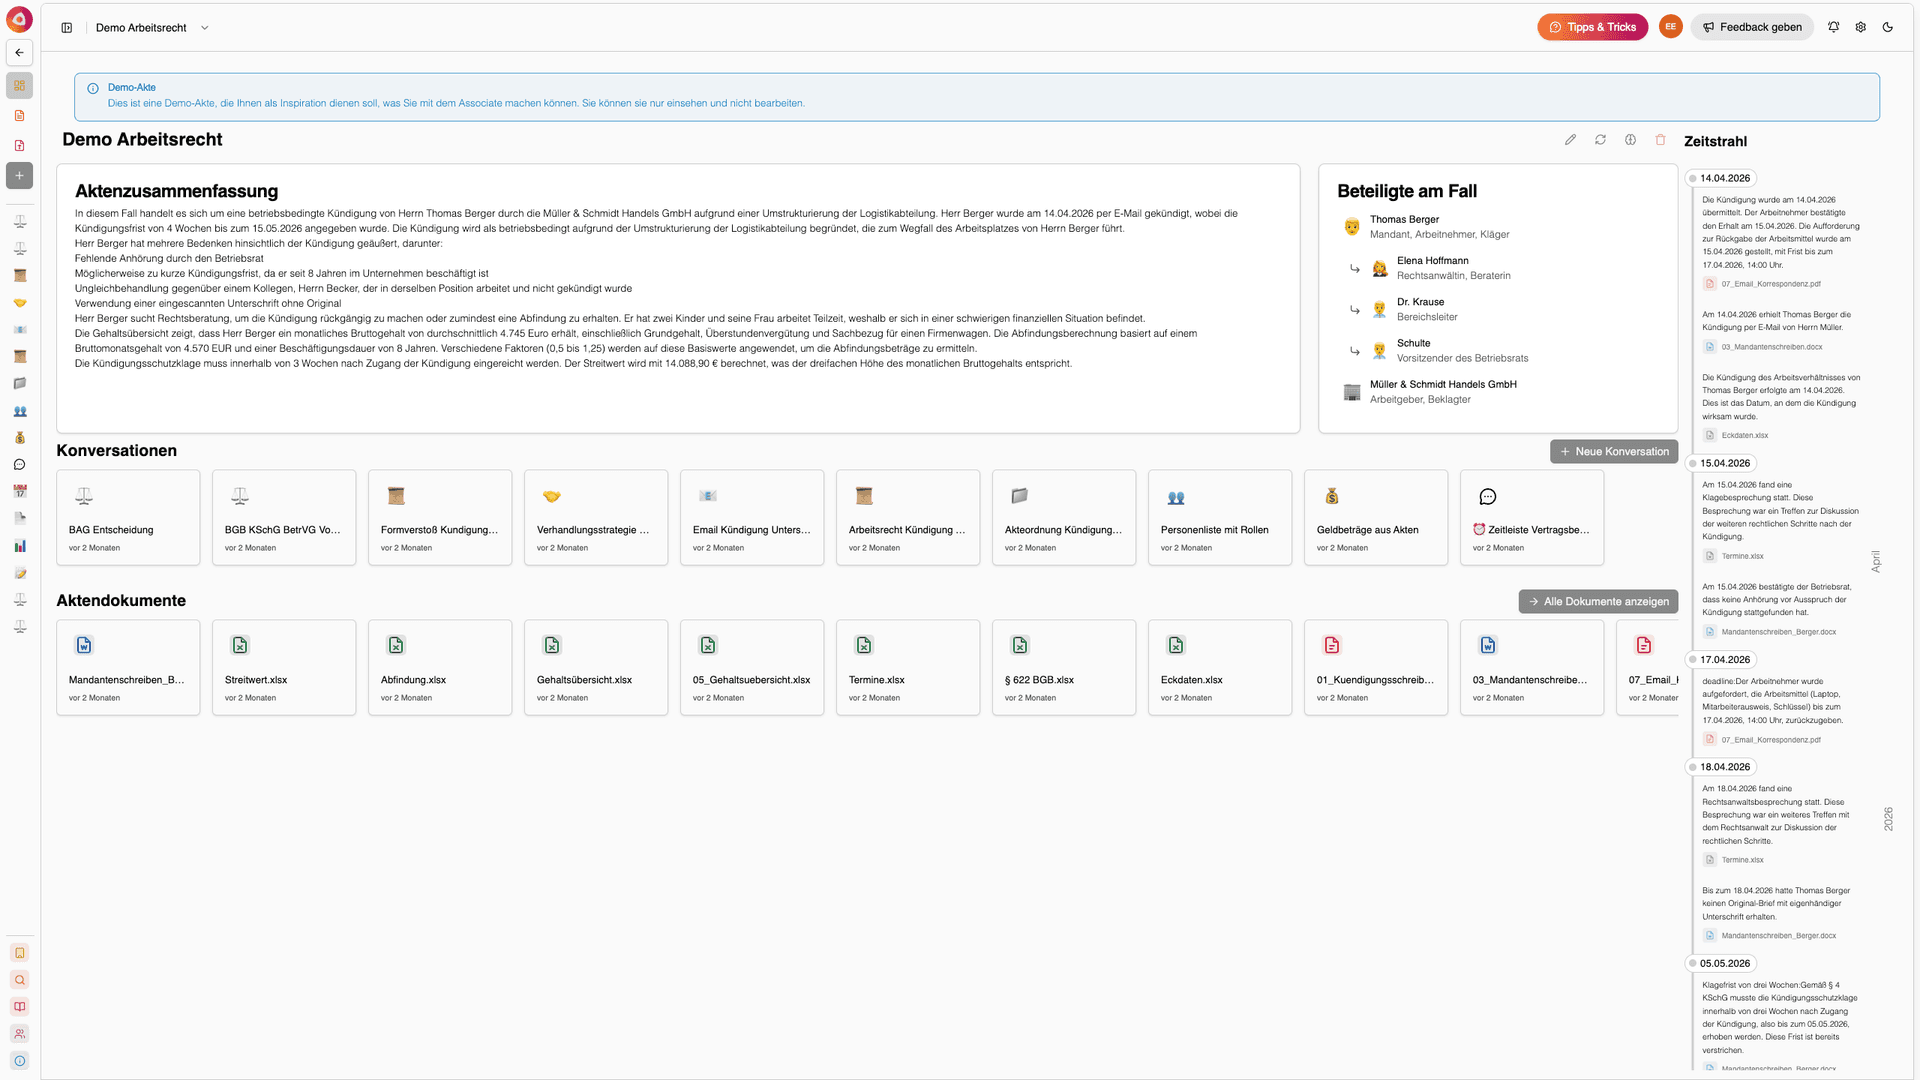Open 03_Mandantenschreibe… document card
This screenshot has width=1920, height=1080.
1532,668
